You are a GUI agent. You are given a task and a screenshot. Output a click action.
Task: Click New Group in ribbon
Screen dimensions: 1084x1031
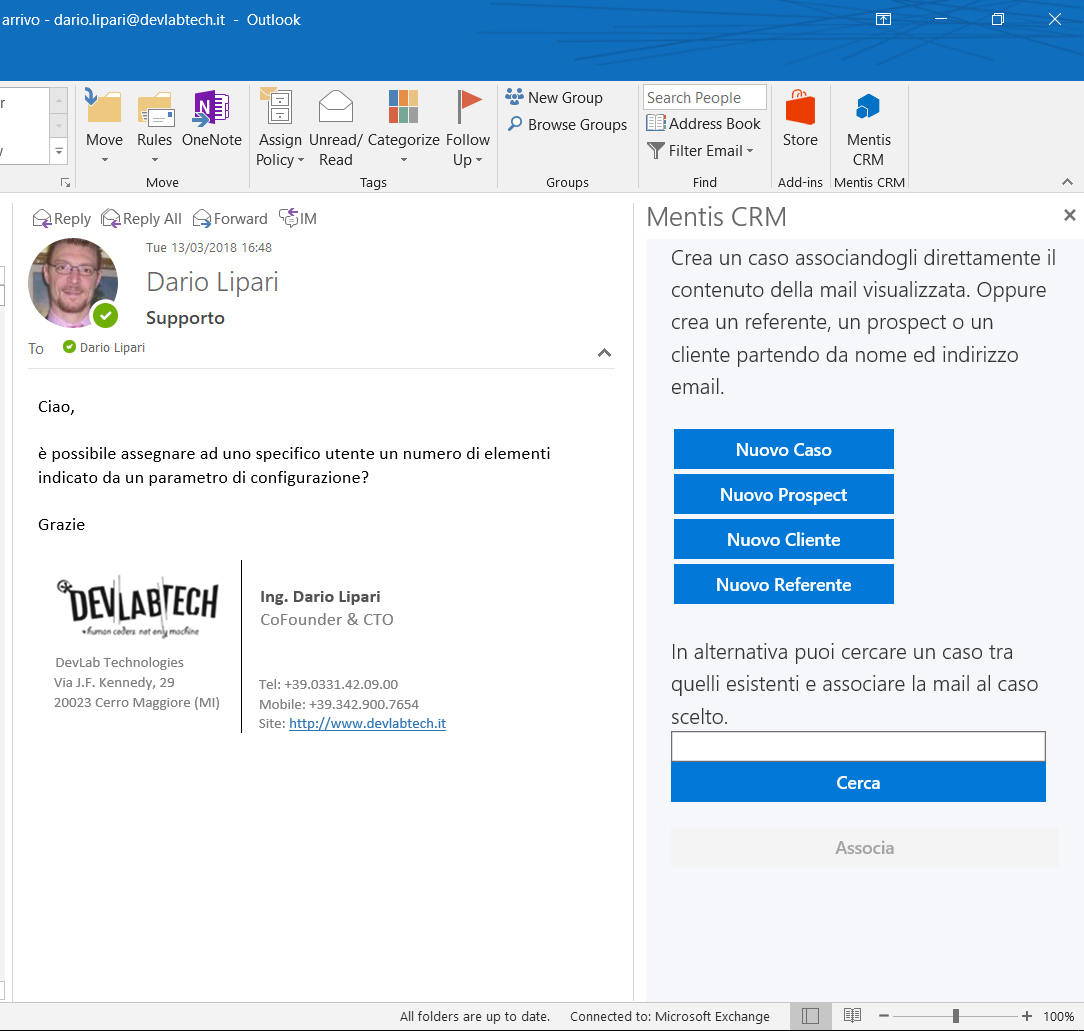click(x=554, y=97)
